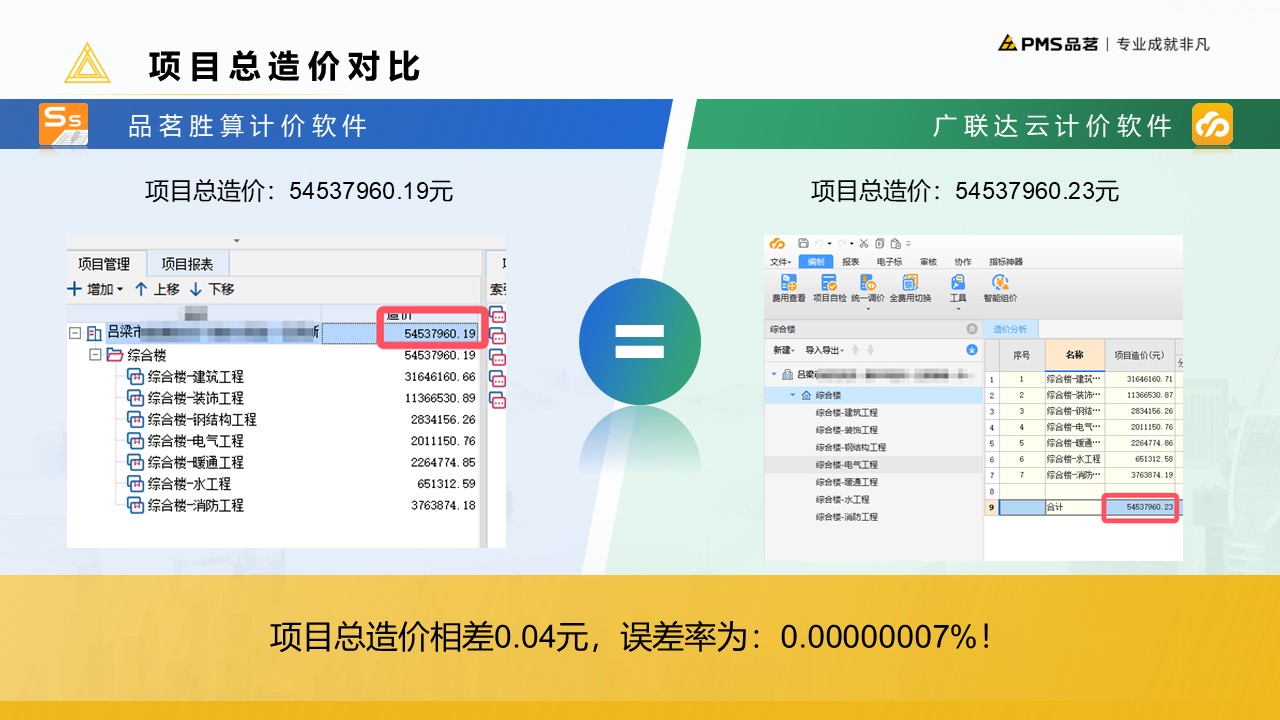Viewport: 1280px width, 720px height.
Task: Click the icon beside 综合楼-建筑工程 in the 胜算 tree
Action: click(135, 377)
